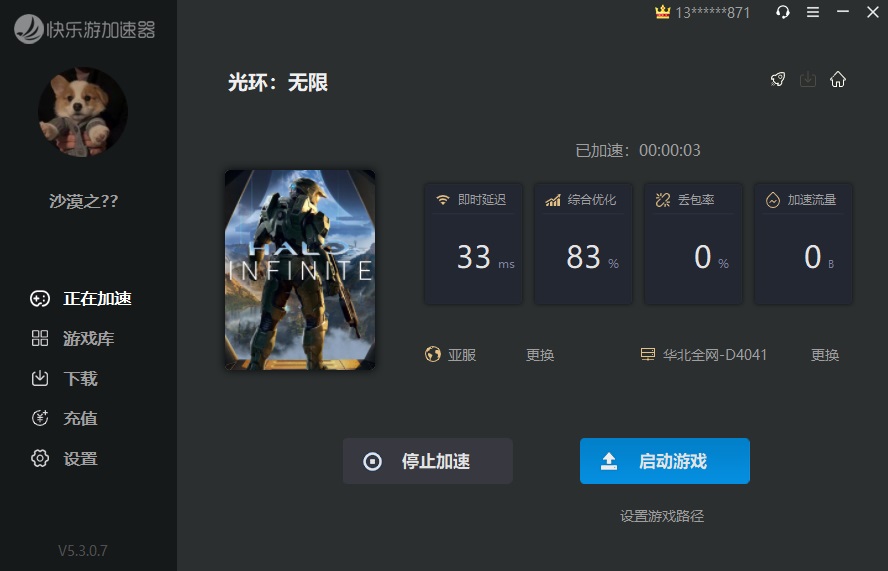Click the grayed-out download icon near the home icon

pos(808,80)
